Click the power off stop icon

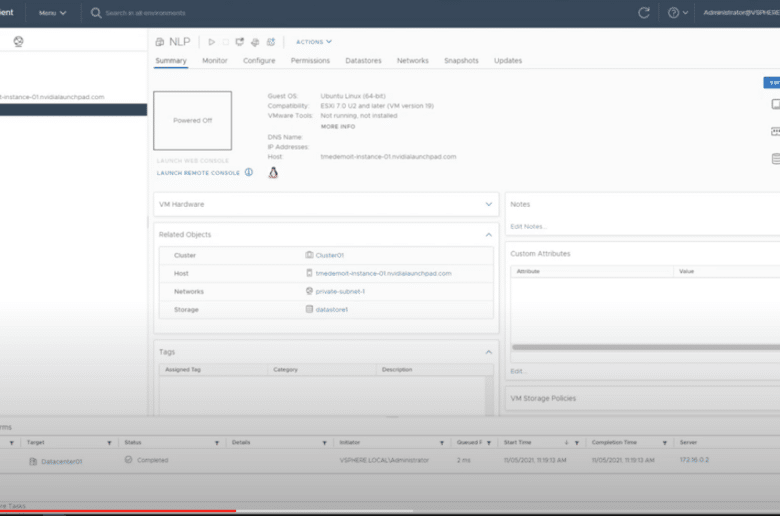pos(226,42)
